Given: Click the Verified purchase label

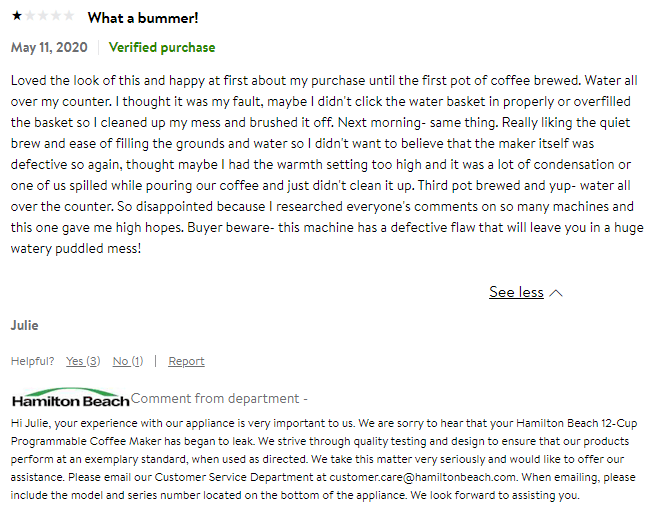Looking at the screenshot, I should [162, 47].
